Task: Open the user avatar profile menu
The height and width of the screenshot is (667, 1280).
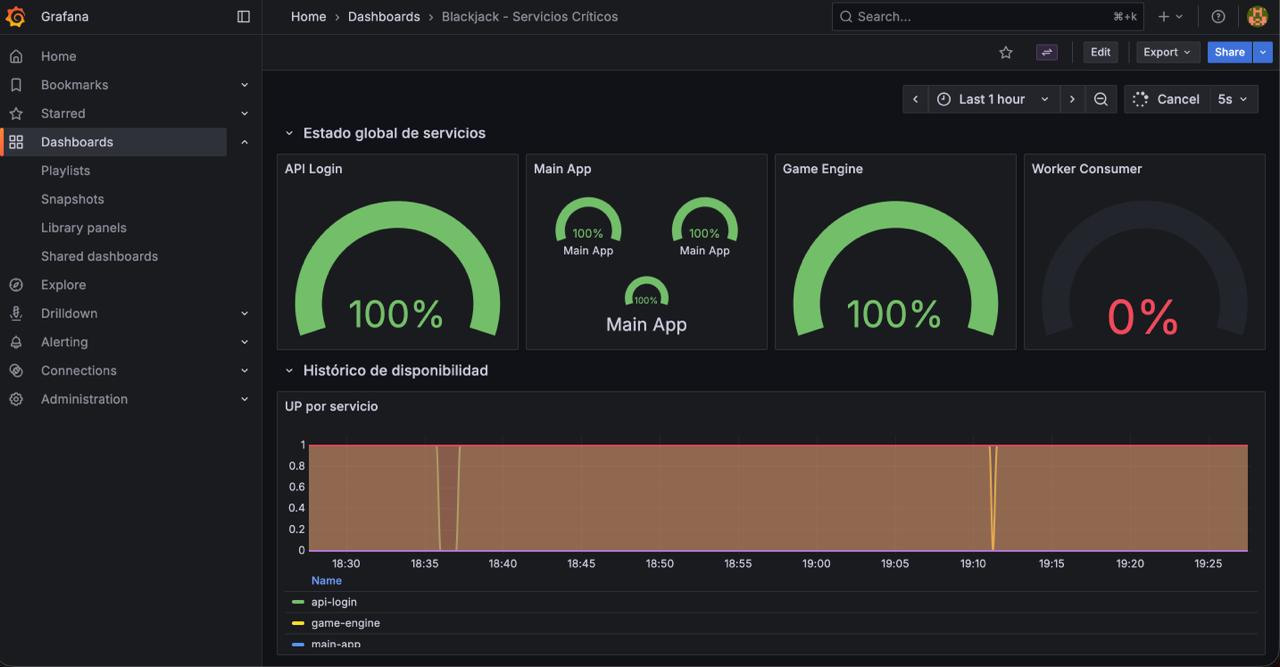Action: point(1258,16)
